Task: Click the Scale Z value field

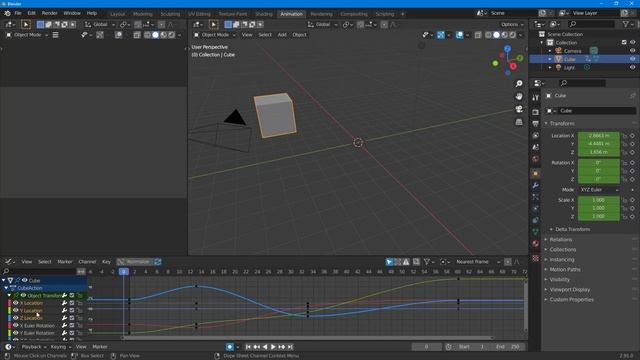Action: [599, 216]
